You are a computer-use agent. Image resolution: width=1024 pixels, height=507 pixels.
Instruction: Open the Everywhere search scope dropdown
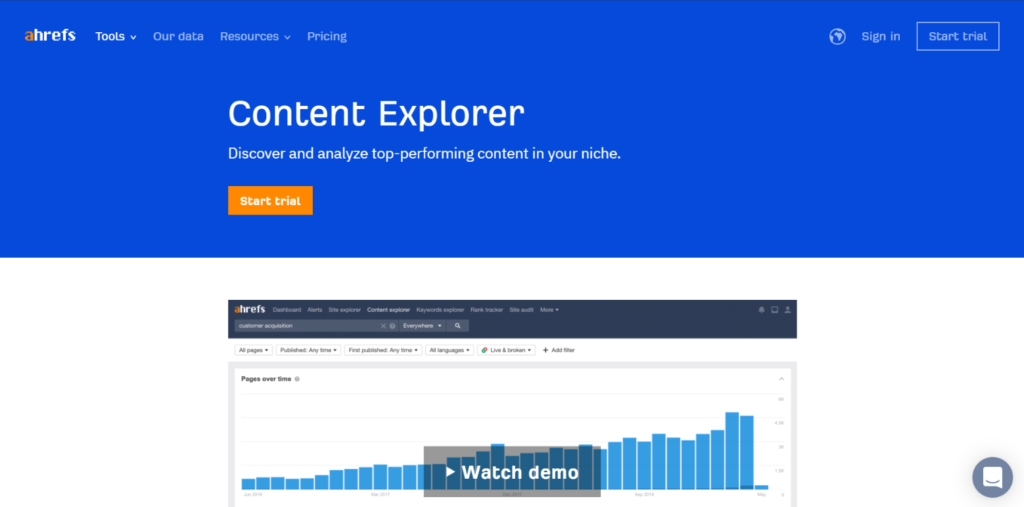424,326
